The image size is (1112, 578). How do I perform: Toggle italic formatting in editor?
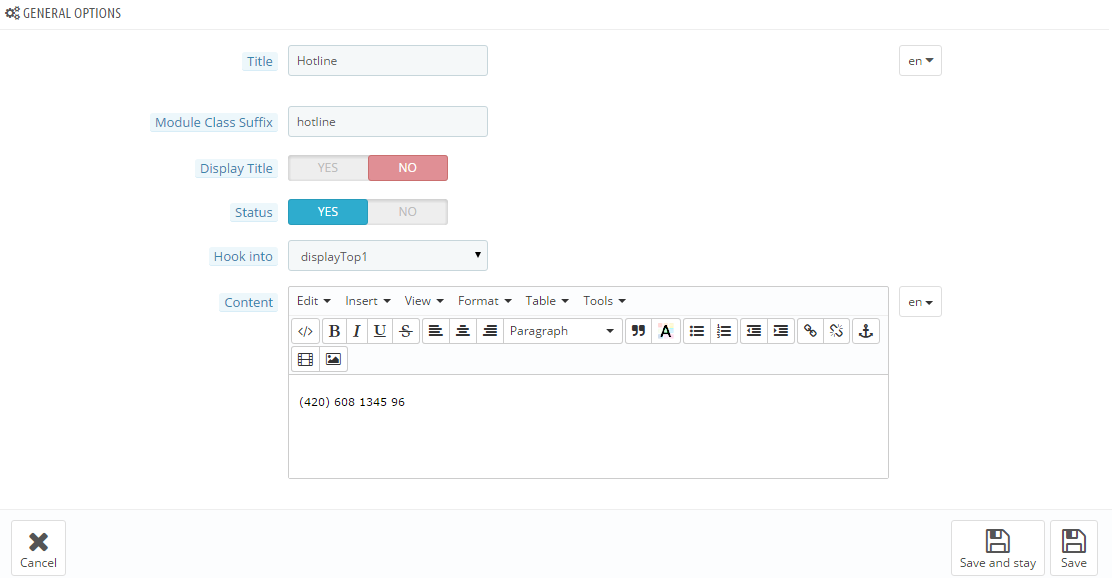click(357, 331)
